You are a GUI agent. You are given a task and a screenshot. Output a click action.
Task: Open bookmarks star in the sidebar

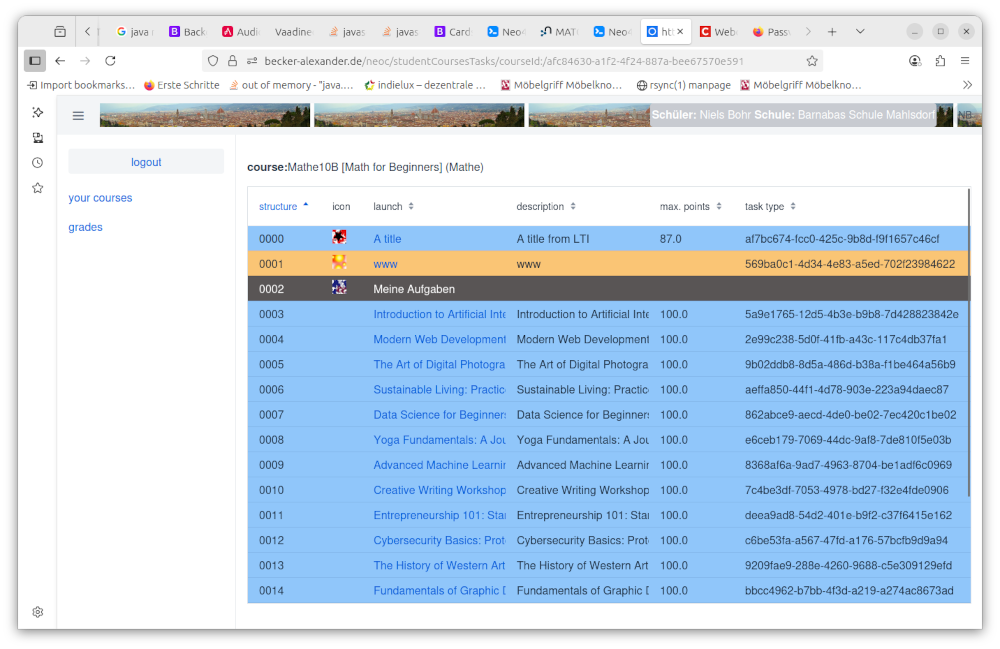click(37, 188)
